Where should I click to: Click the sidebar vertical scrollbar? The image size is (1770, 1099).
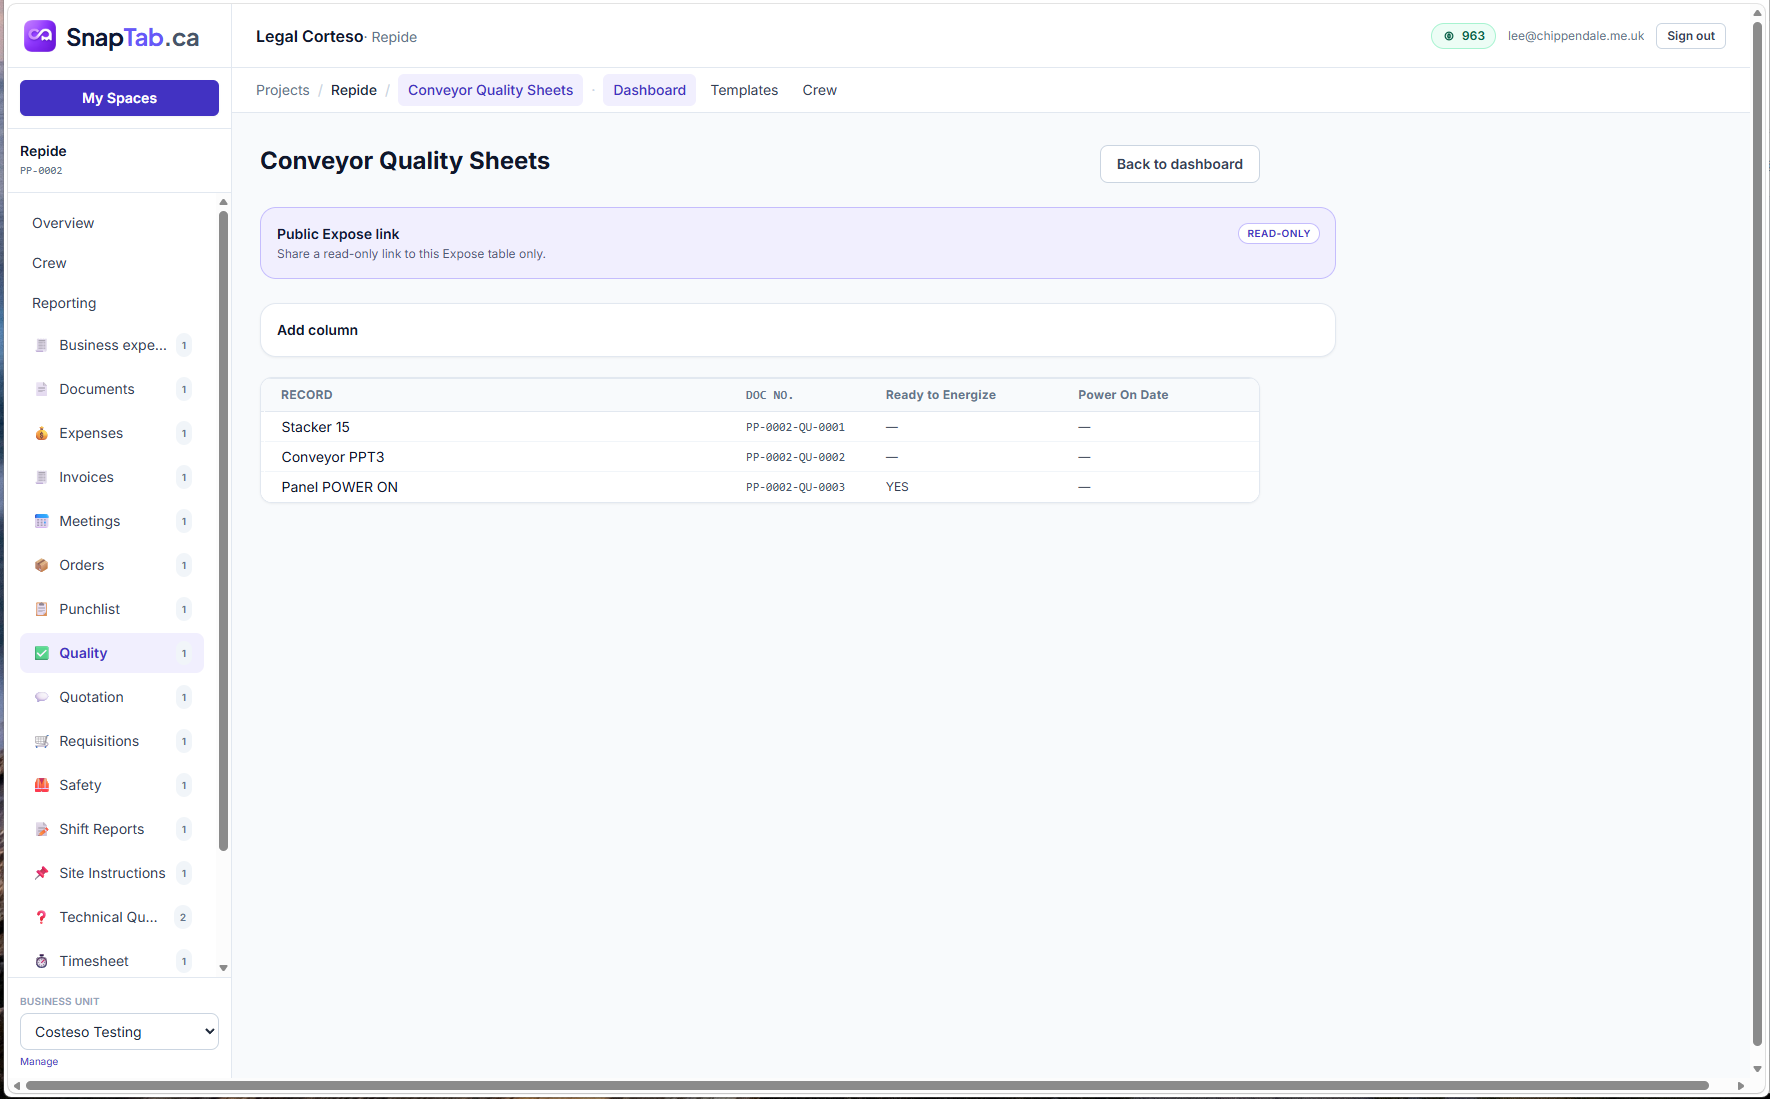pyautogui.click(x=223, y=530)
